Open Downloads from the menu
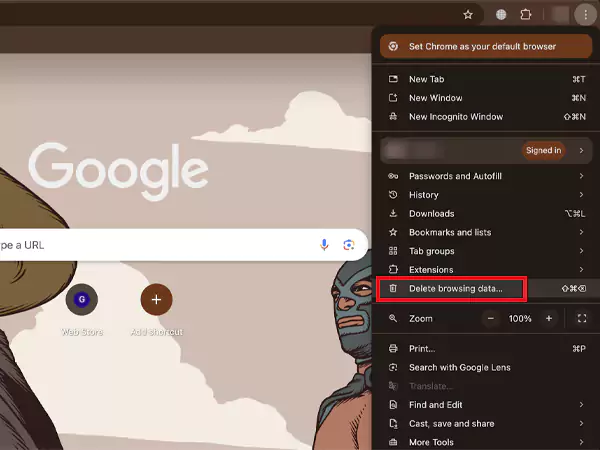This screenshot has height=450, width=600. click(x=486, y=214)
